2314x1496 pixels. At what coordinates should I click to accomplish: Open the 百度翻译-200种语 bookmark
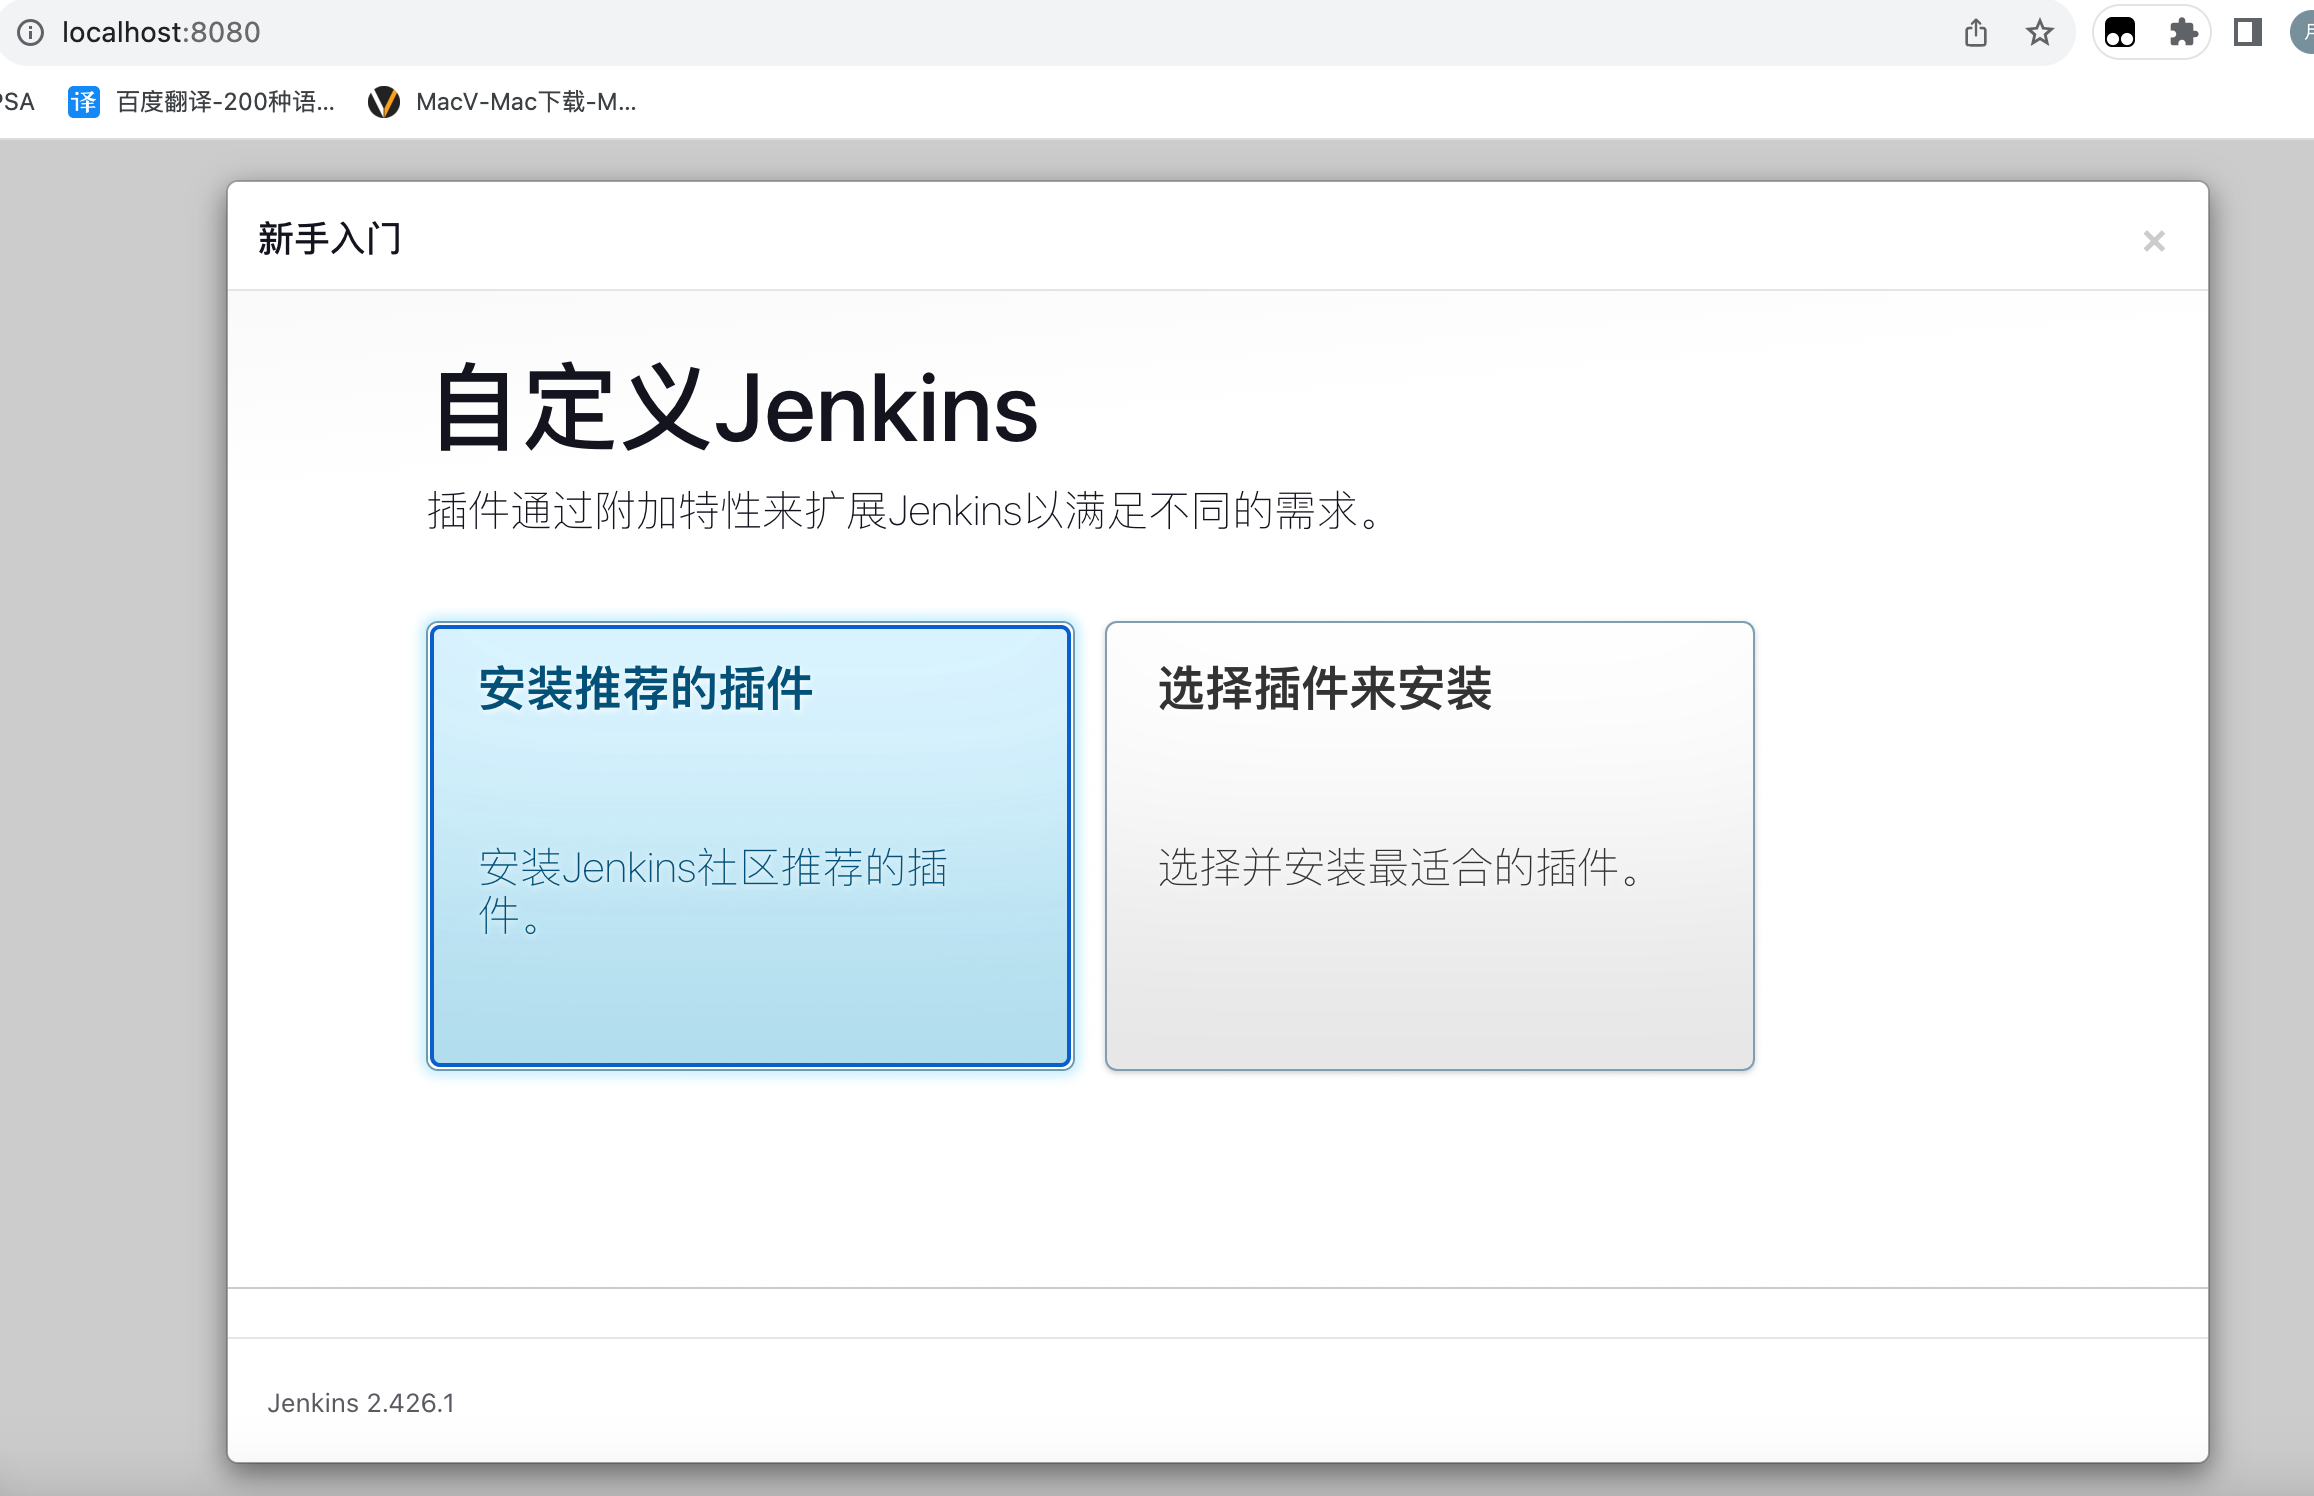[x=225, y=102]
